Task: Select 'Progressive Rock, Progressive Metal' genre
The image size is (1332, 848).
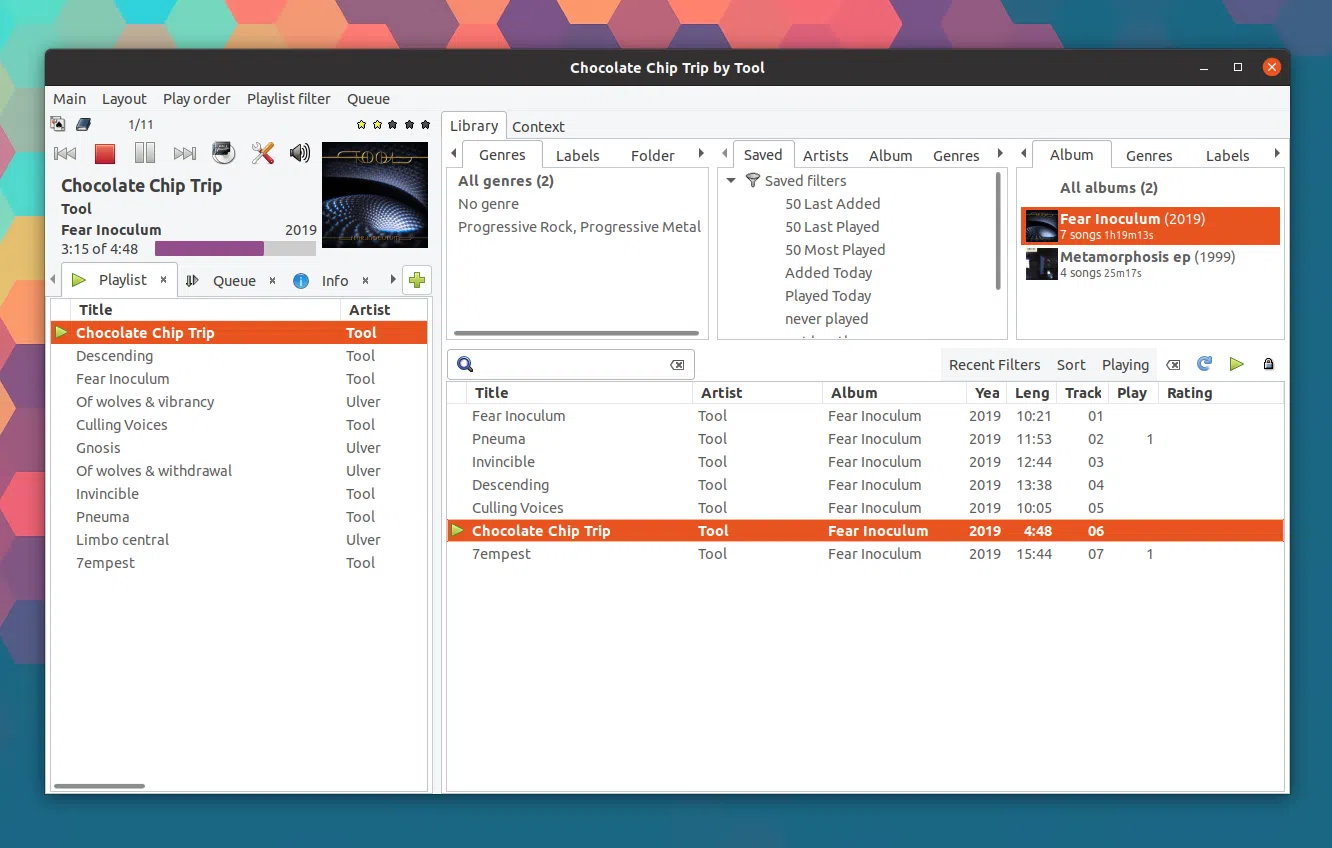Action: [579, 227]
